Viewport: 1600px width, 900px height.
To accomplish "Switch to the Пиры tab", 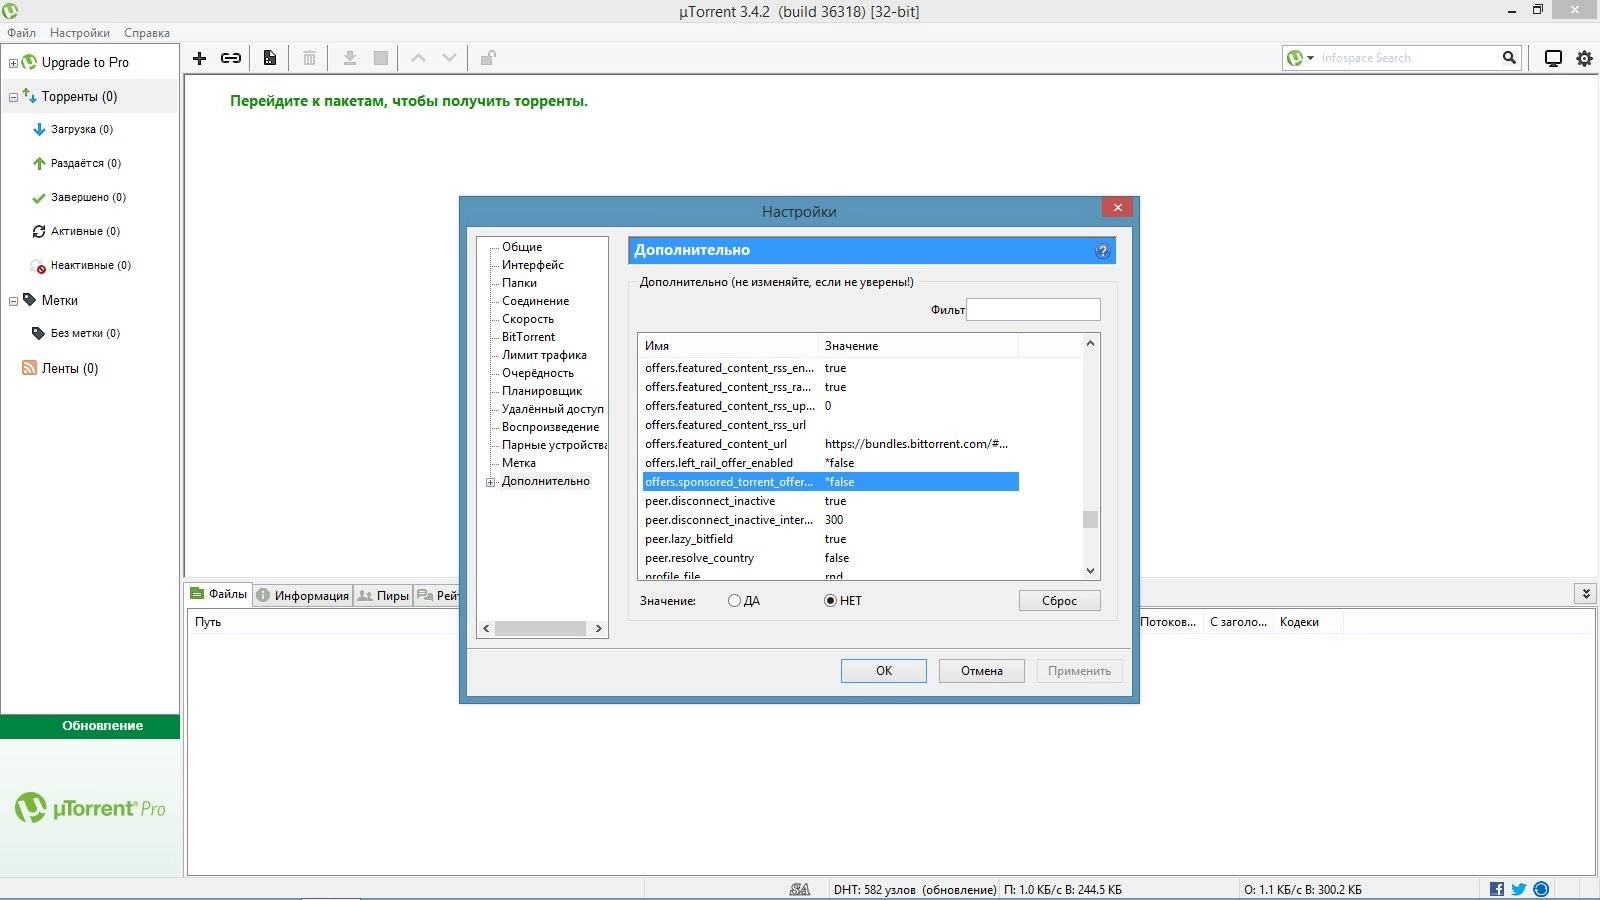I will click(384, 596).
